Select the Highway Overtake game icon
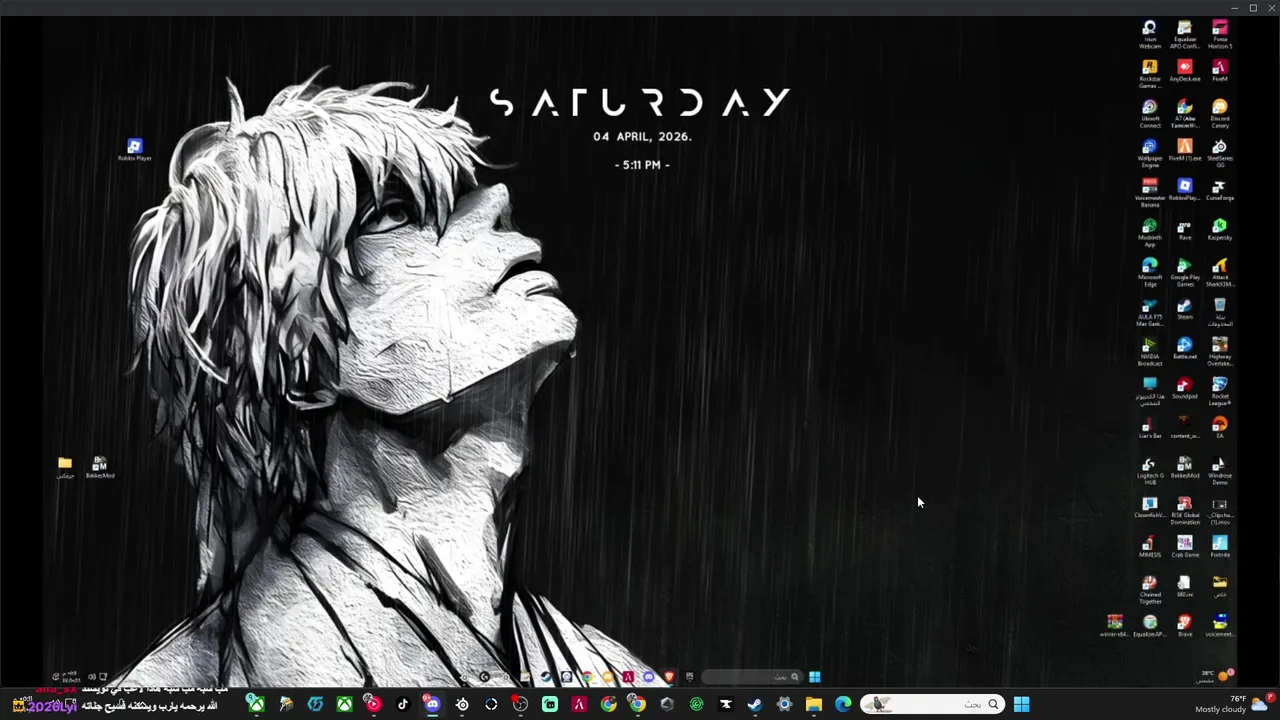 [x=1220, y=352]
